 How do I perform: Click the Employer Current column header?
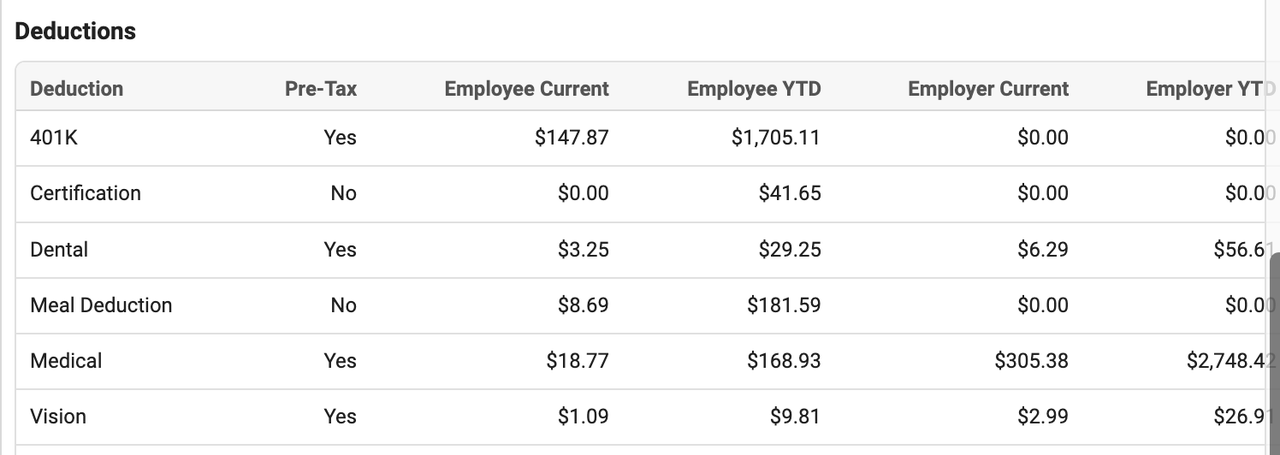coord(988,89)
